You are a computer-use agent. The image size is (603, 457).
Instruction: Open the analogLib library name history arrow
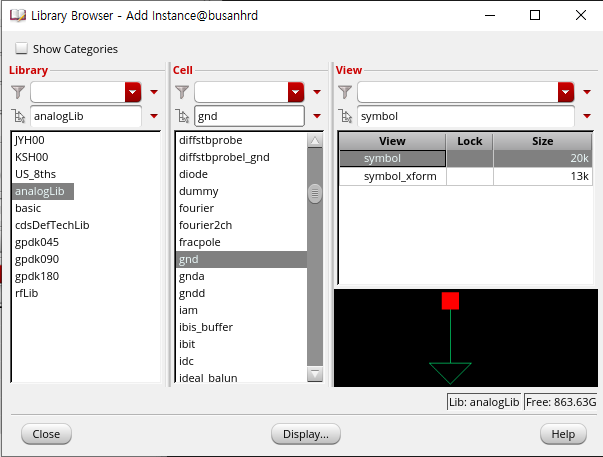click(154, 116)
